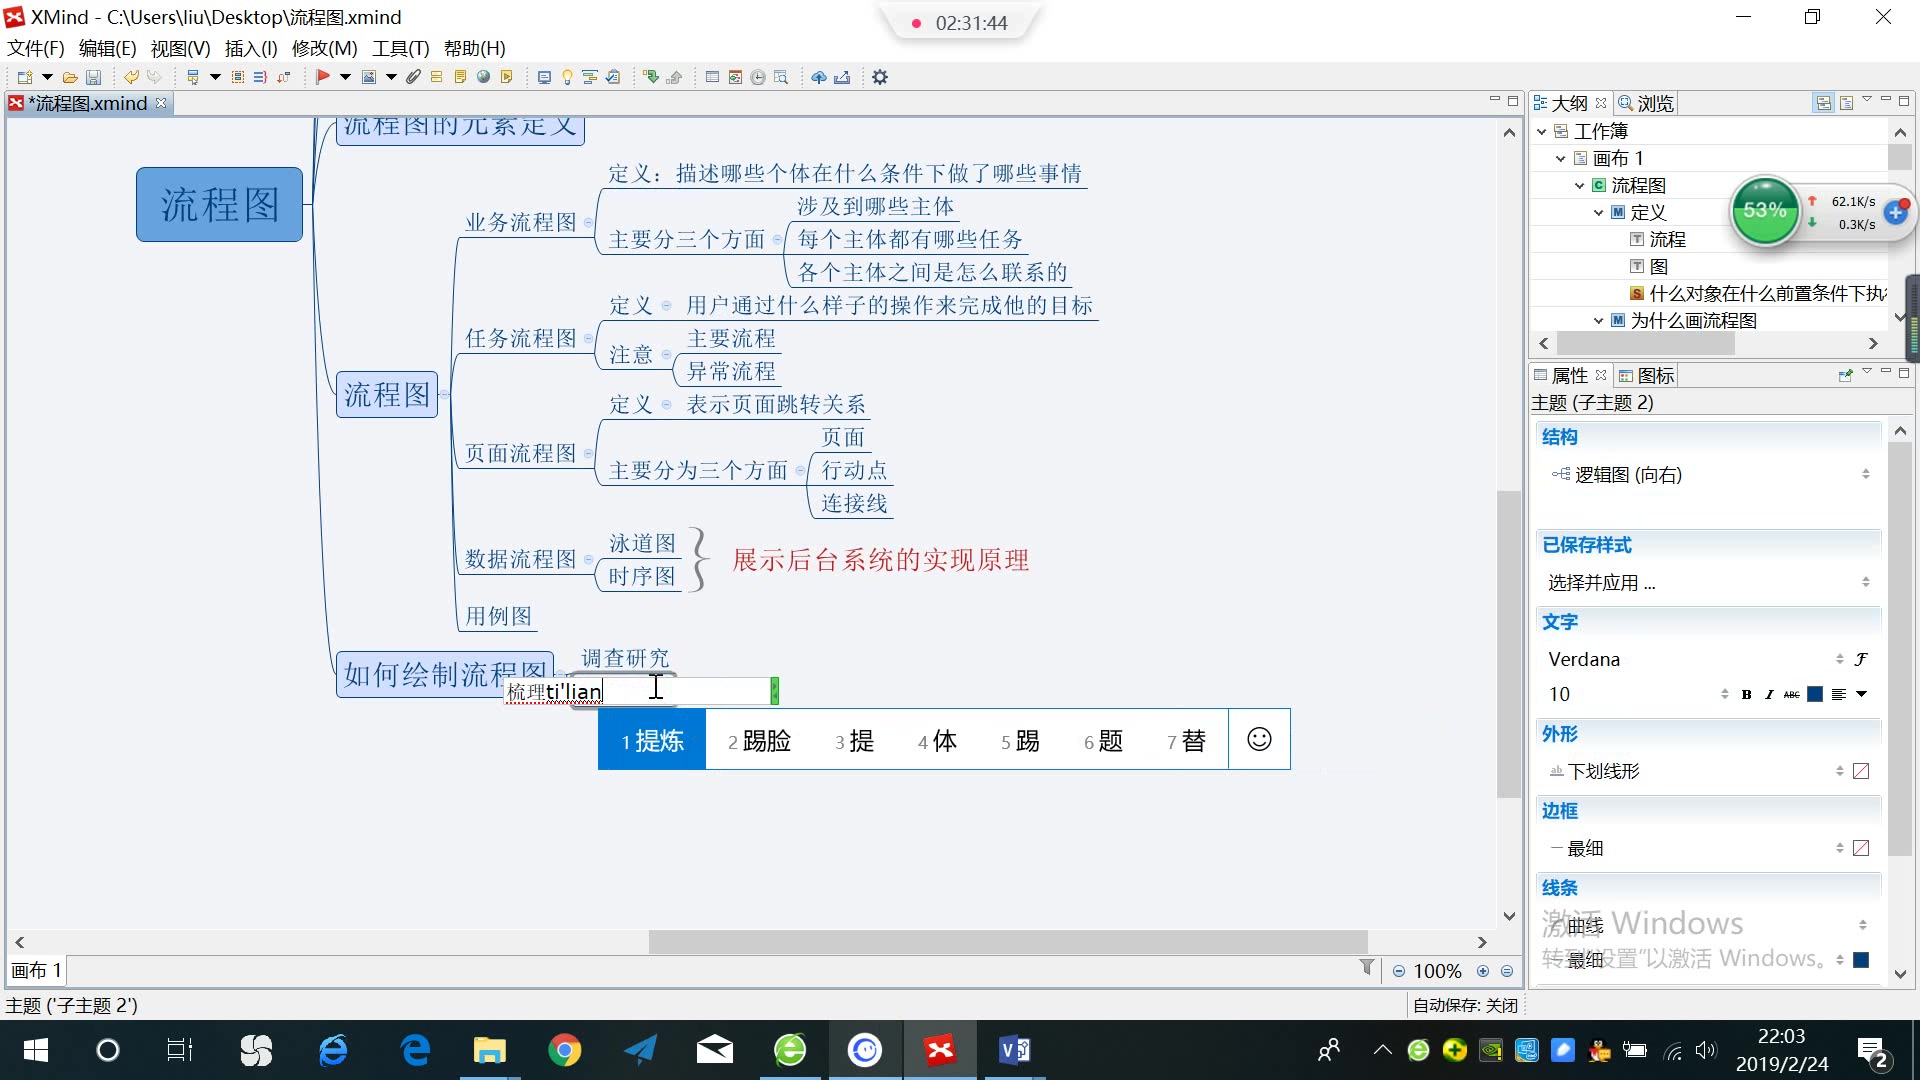
Task: Open 插入(I) menu
Action: click(x=251, y=48)
